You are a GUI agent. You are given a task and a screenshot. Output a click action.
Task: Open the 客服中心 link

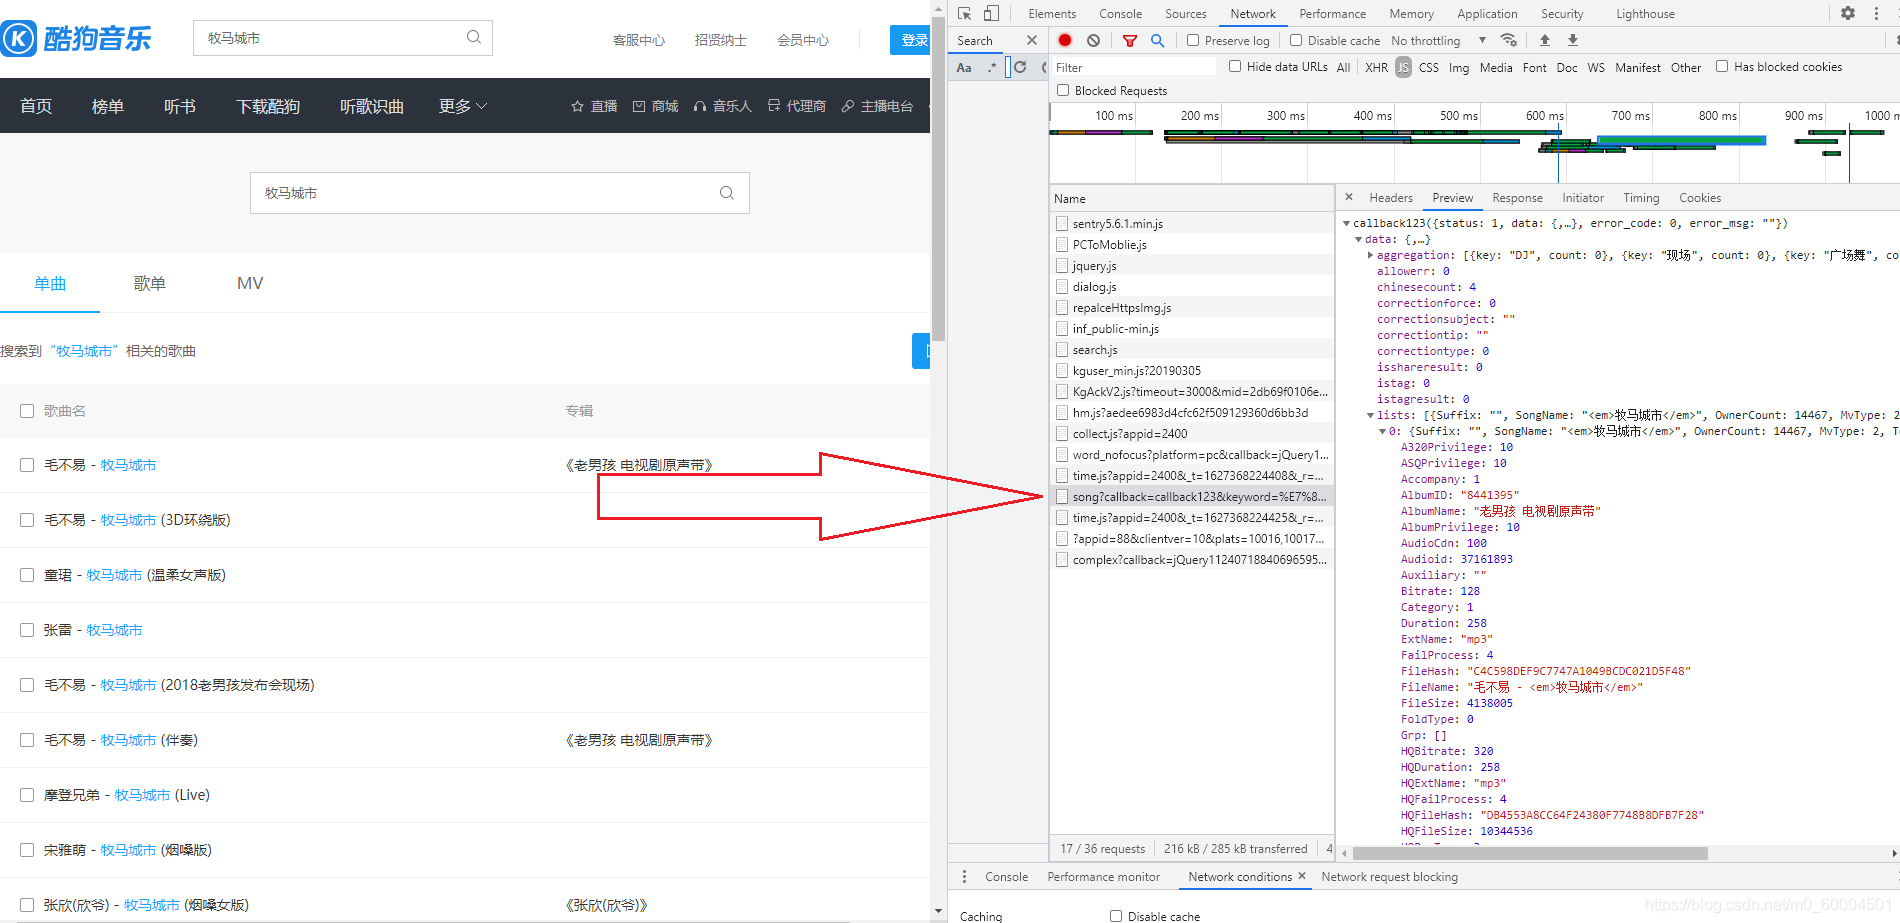(639, 40)
